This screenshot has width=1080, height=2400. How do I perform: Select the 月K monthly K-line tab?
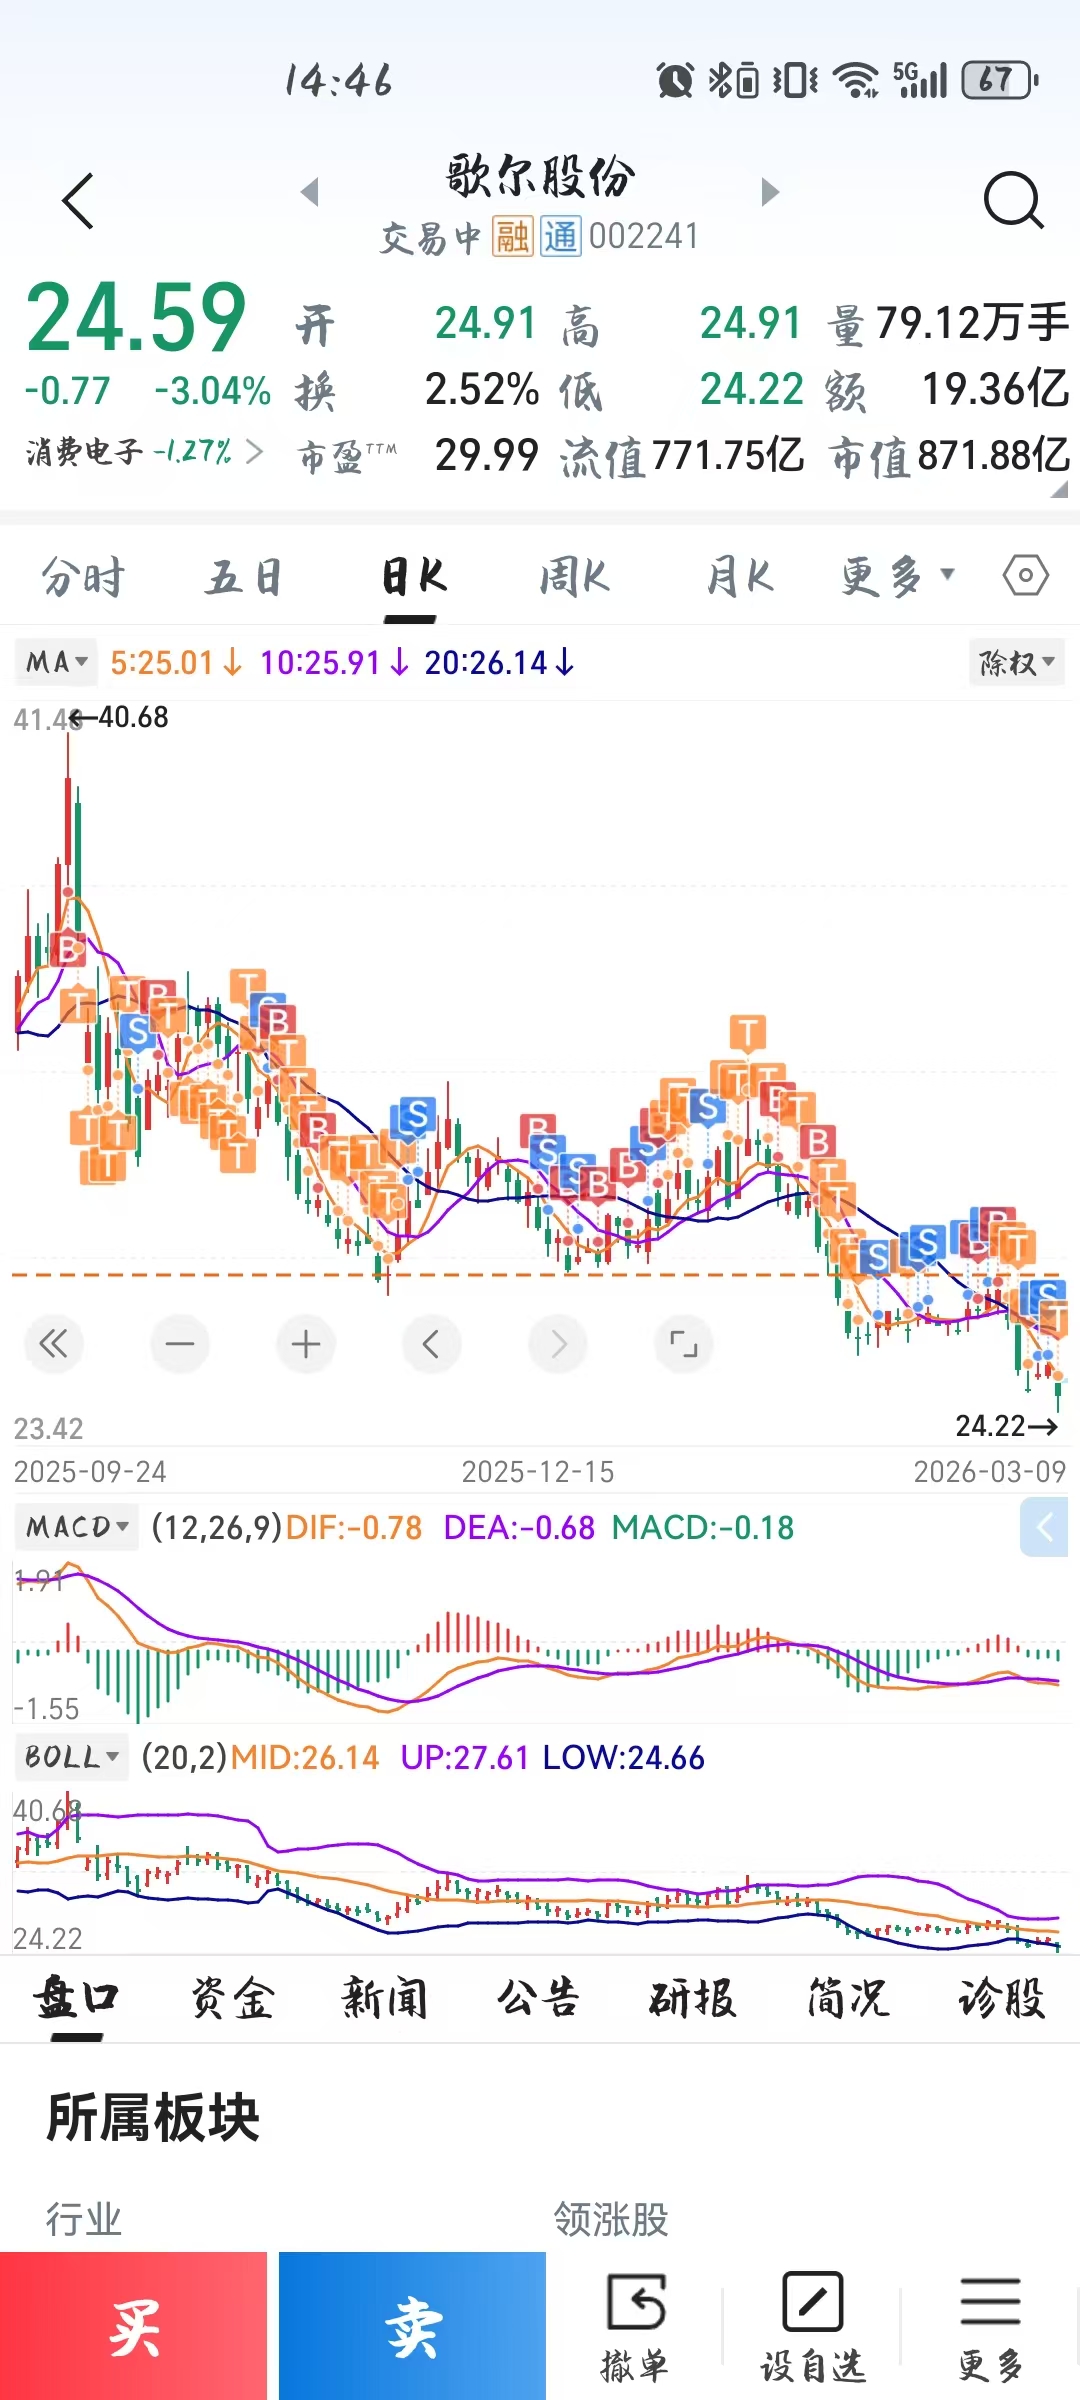tap(739, 577)
